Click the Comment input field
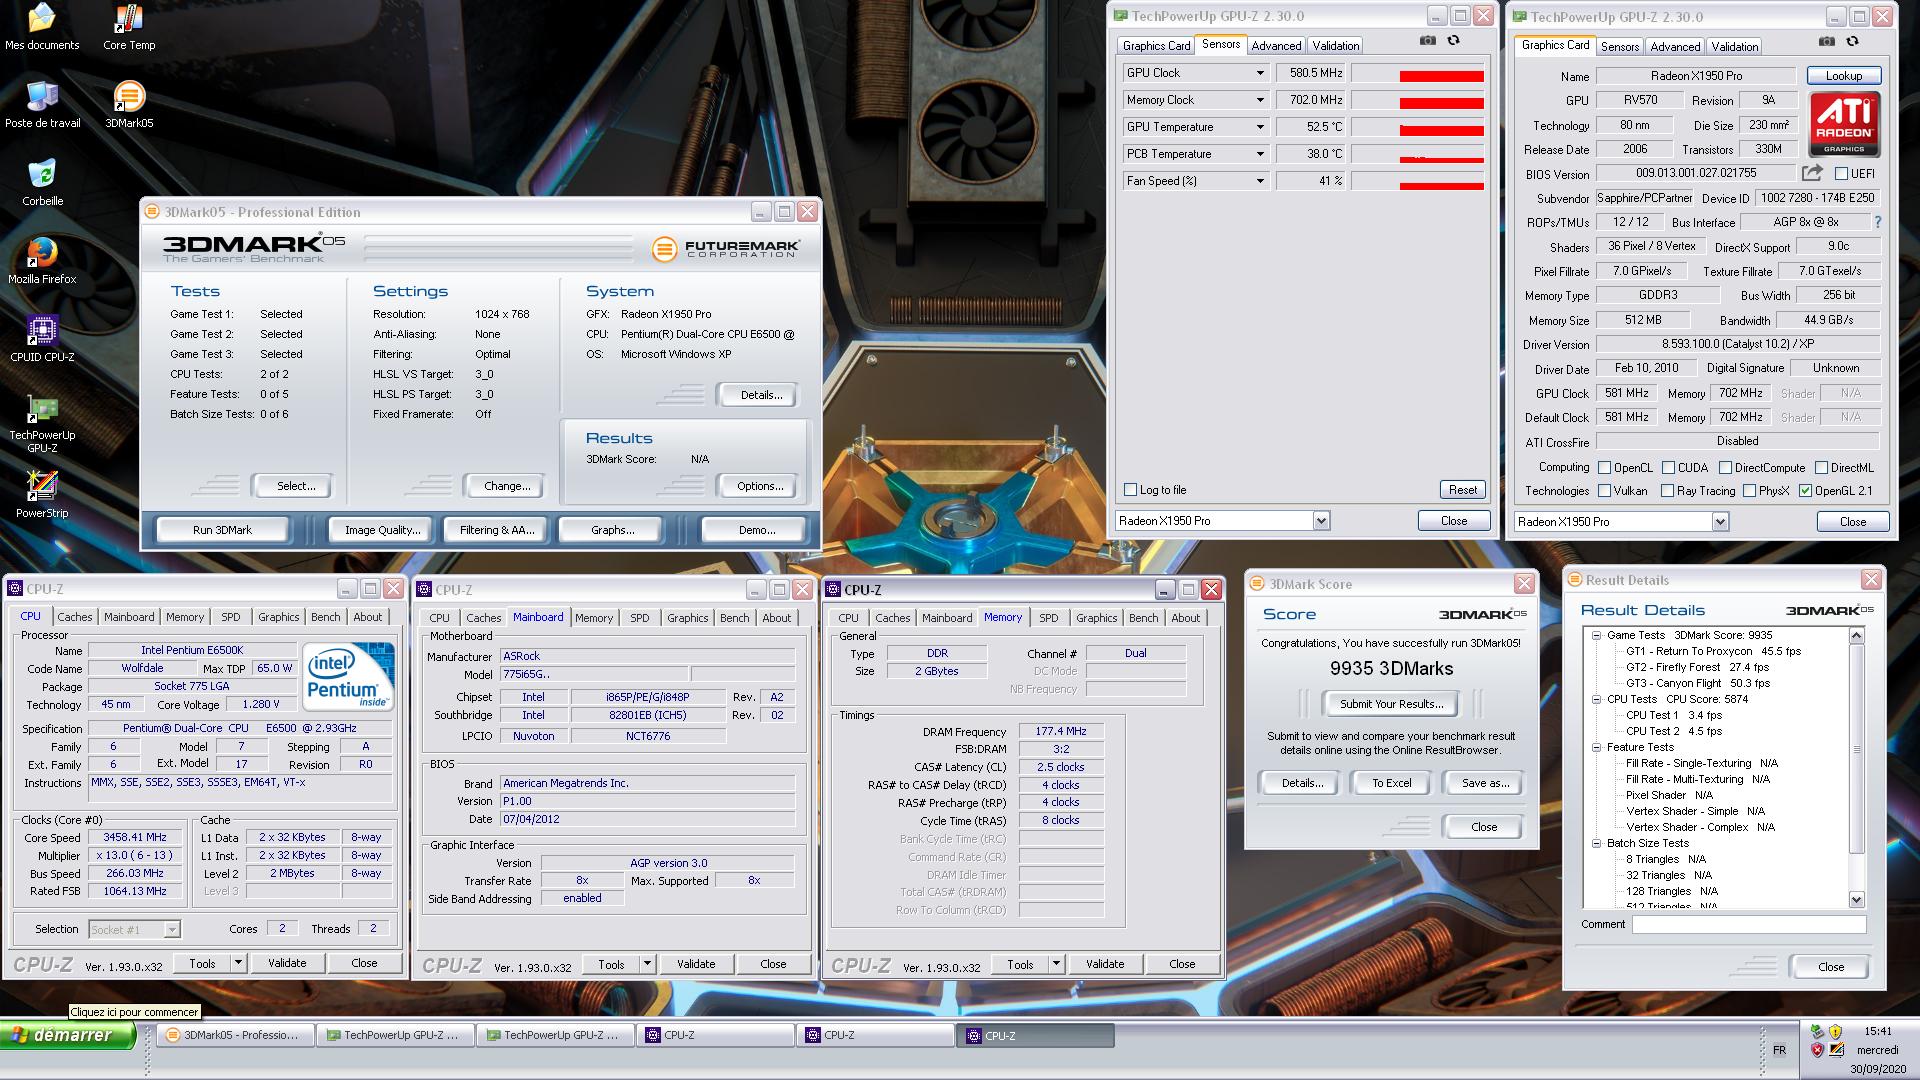Screen dimensions: 1920x1080 pos(1748,925)
